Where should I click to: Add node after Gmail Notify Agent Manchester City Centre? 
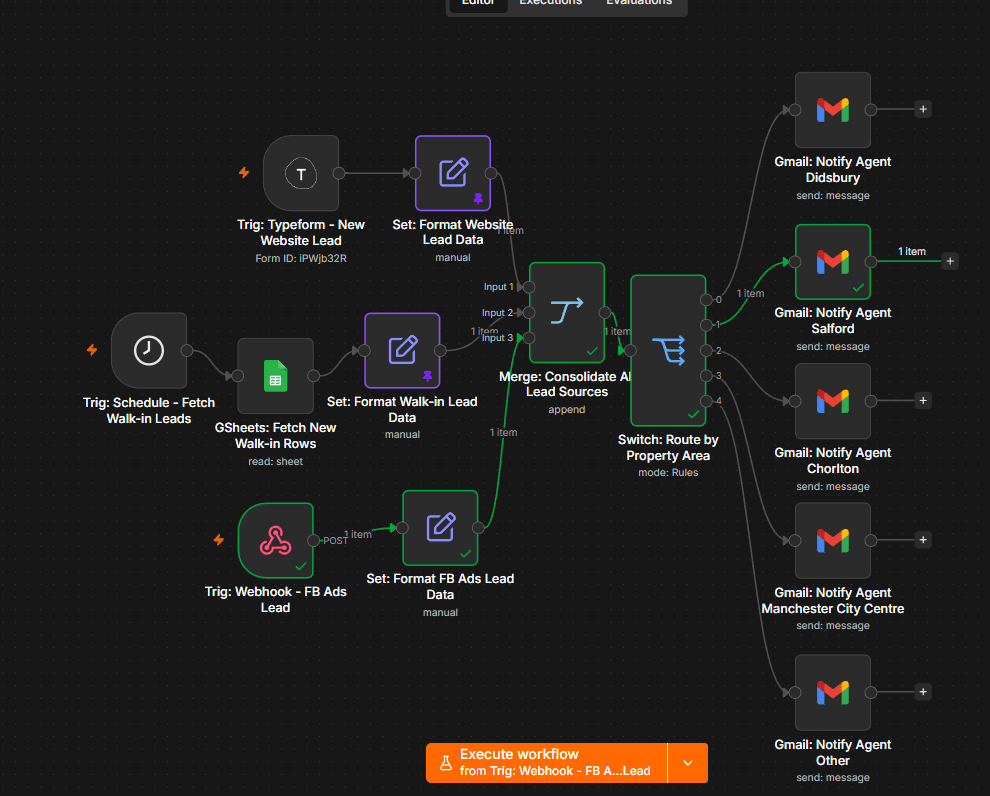pyautogui.click(x=923, y=540)
